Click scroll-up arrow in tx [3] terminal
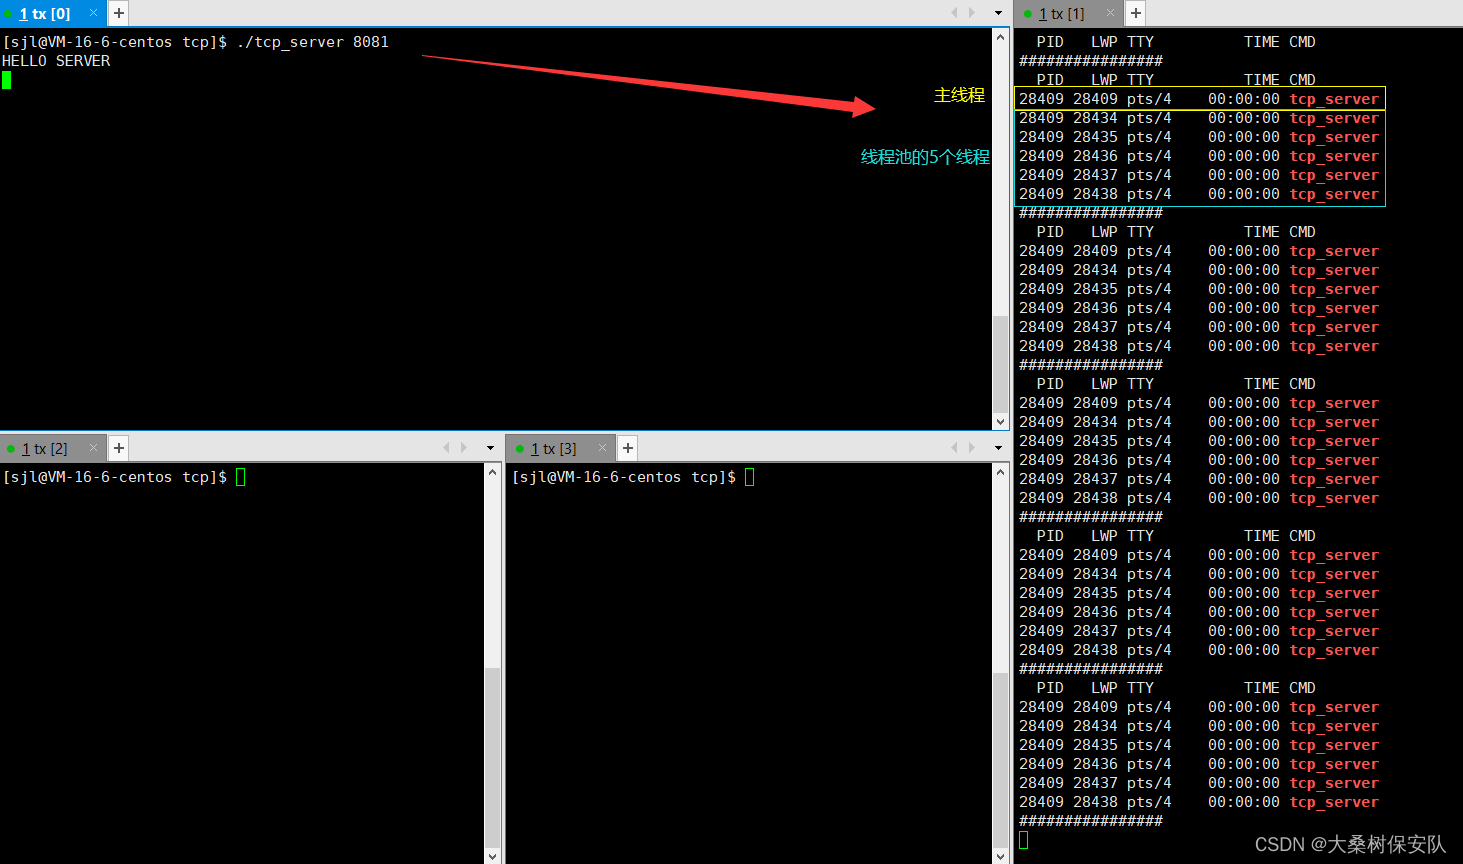The image size is (1463, 864). pos(1001,472)
